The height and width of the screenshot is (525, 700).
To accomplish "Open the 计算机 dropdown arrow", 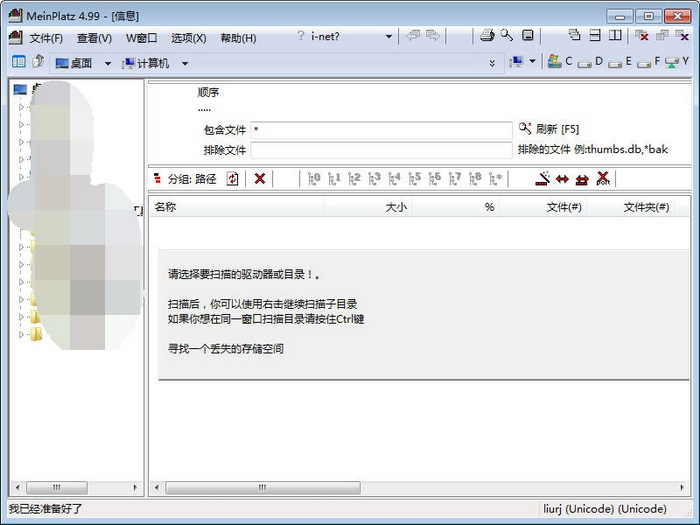I will pyautogui.click(x=184, y=64).
